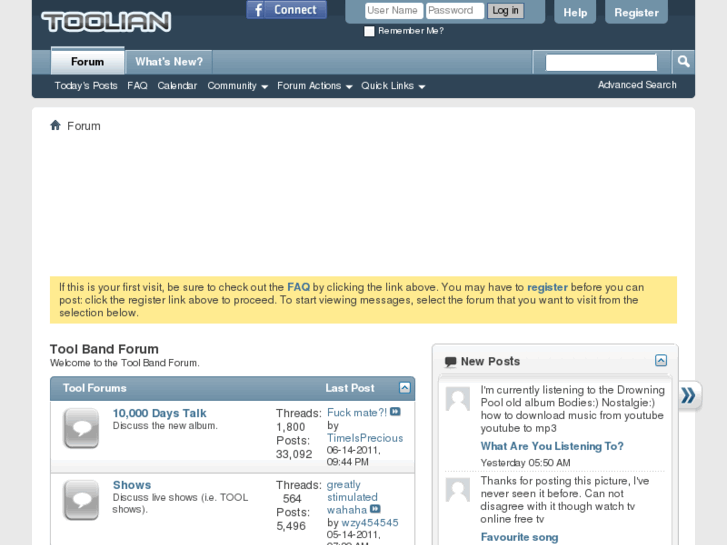Open "greatly stimulated wahaha" thread

click(352, 497)
